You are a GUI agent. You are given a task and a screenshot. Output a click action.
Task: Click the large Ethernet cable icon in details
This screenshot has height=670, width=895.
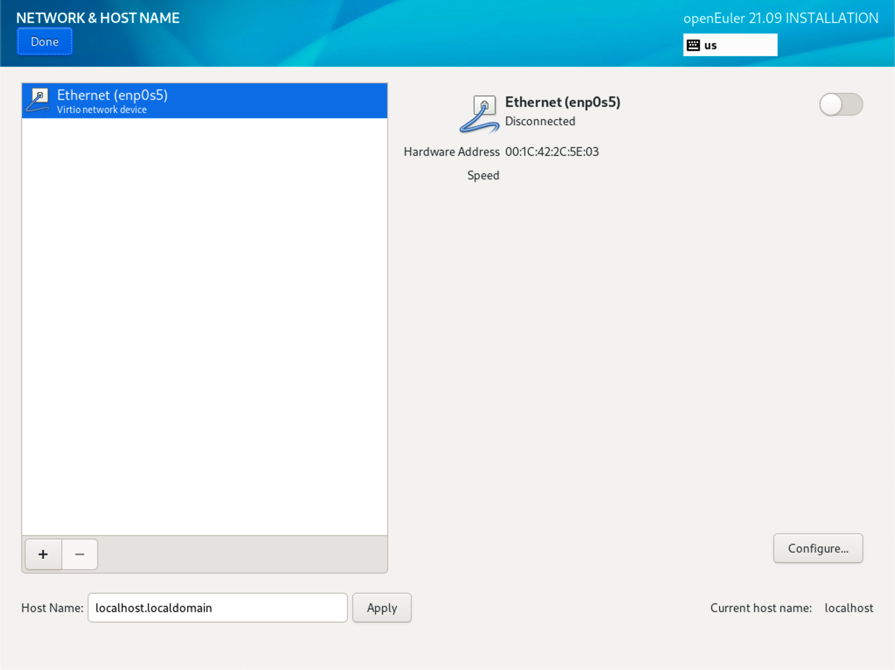[479, 114]
